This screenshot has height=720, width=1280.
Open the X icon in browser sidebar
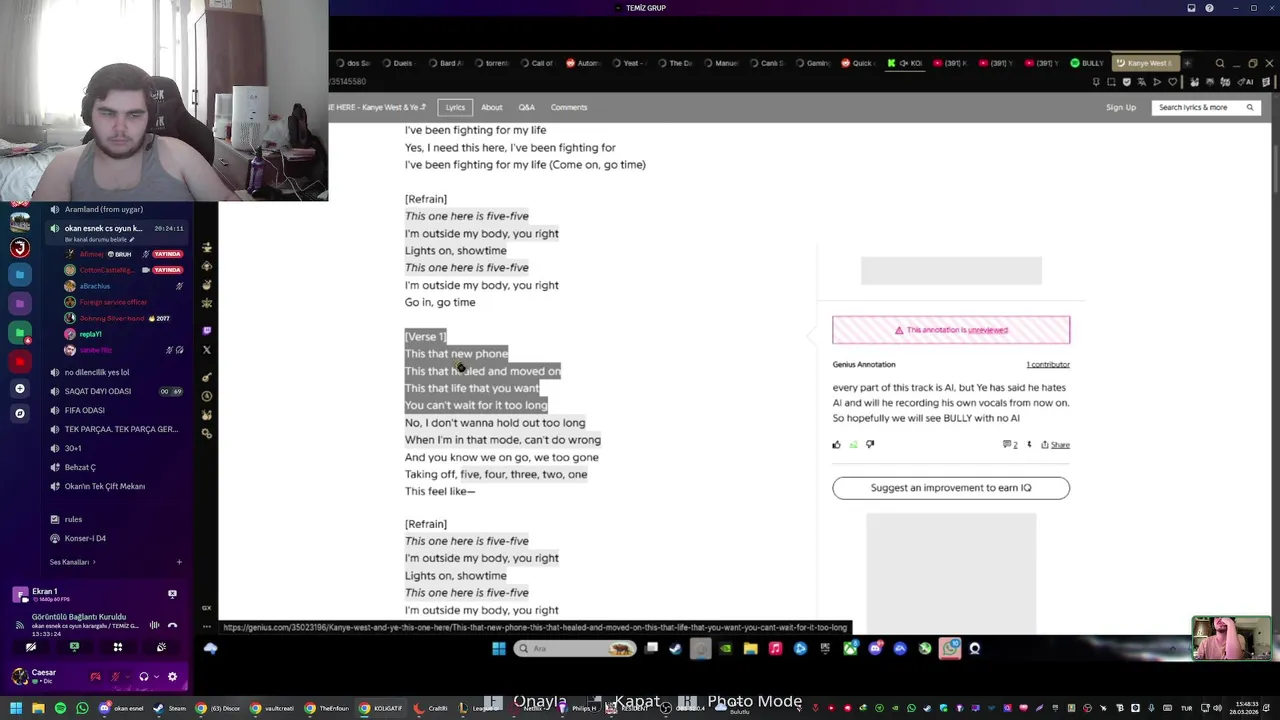pos(207,350)
